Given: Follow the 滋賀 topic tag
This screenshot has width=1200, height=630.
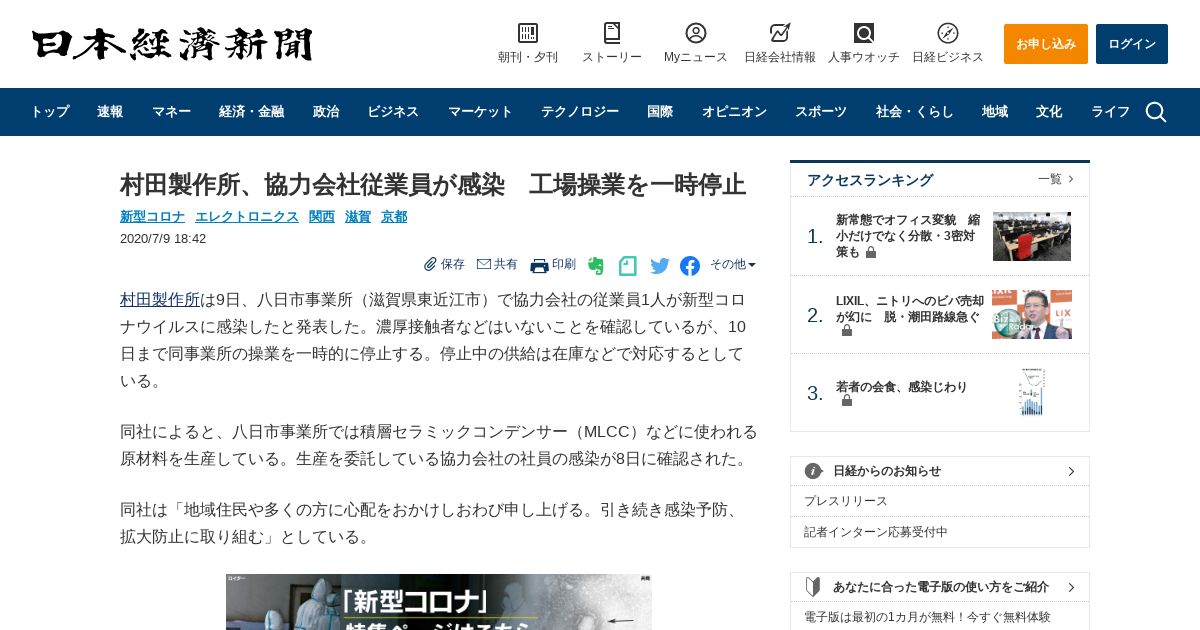Looking at the screenshot, I should 358,216.
